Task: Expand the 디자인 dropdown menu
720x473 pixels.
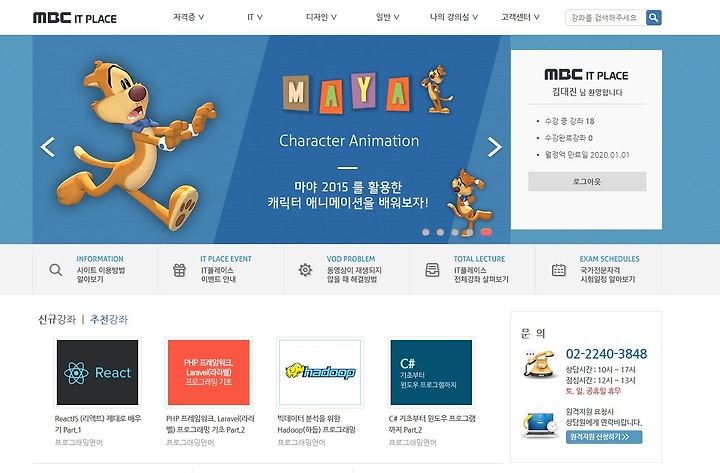Action: point(321,17)
